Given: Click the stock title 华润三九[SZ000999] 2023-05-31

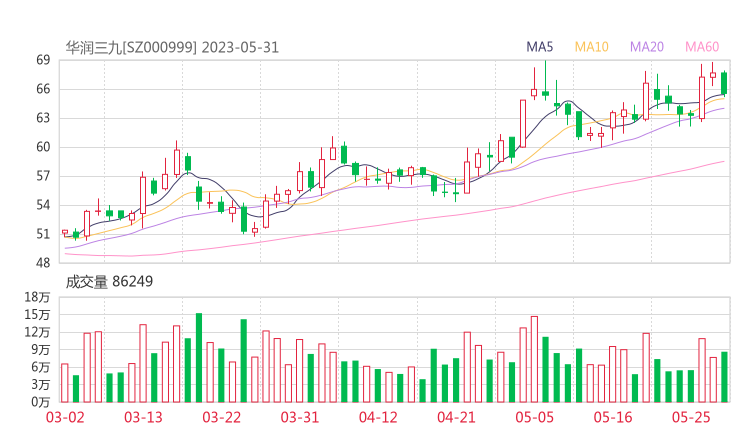Looking at the screenshot, I should click(172, 48).
